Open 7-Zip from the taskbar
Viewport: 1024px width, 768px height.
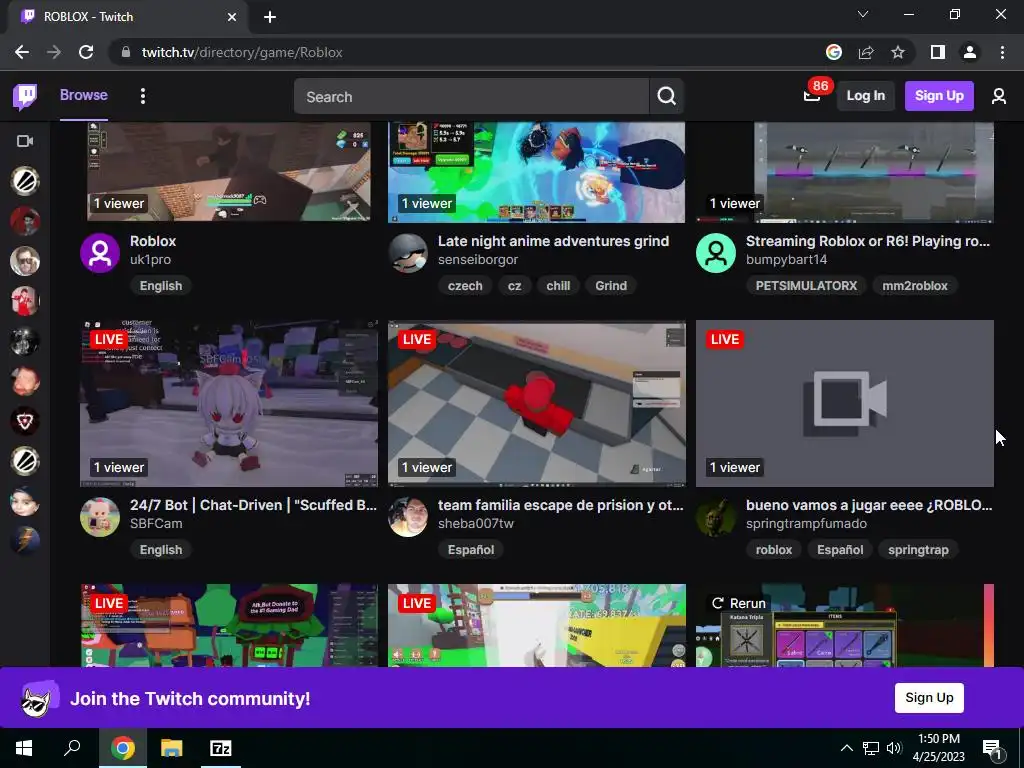(x=220, y=748)
